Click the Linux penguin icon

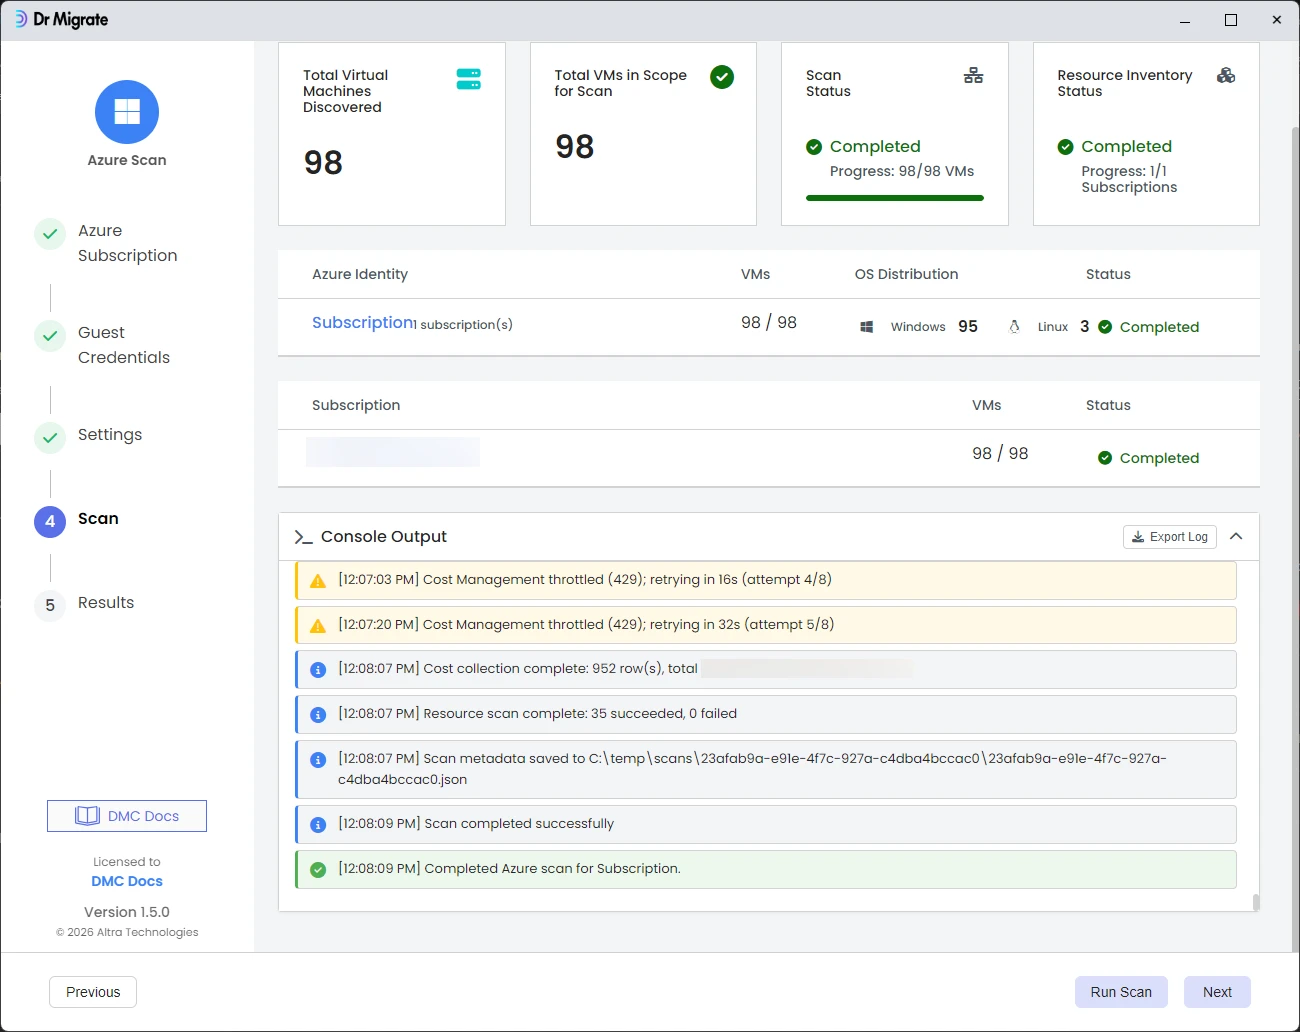click(1014, 327)
